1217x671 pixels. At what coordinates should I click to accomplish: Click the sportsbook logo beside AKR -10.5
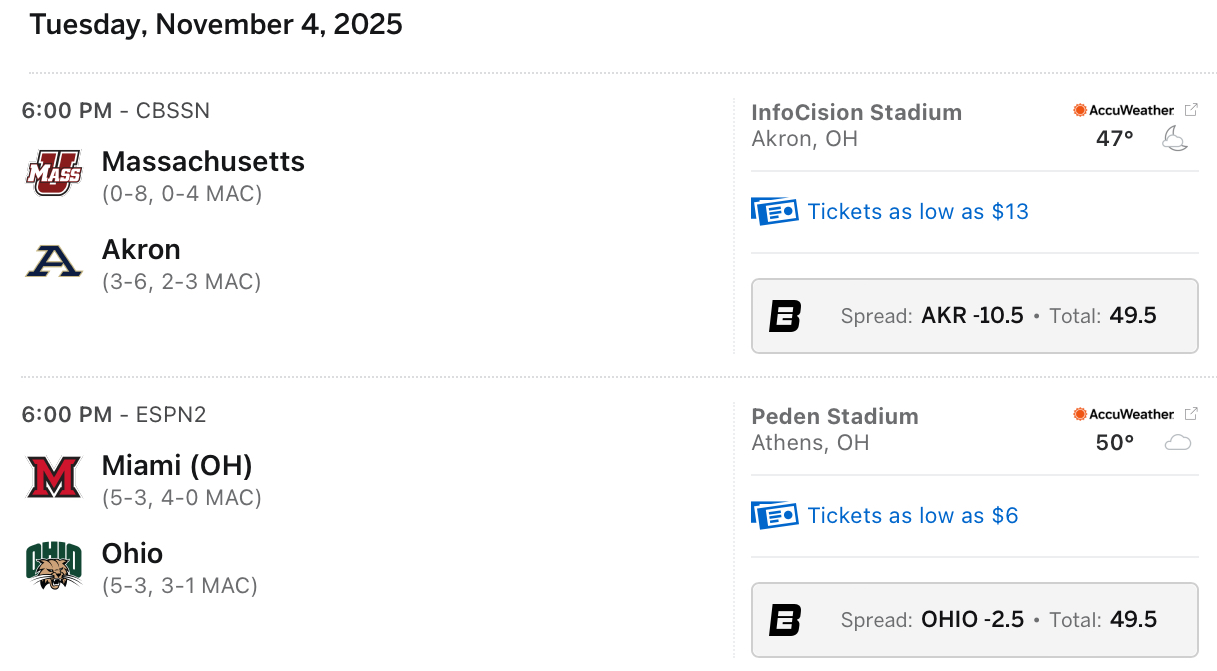pyautogui.click(x=785, y=316)
